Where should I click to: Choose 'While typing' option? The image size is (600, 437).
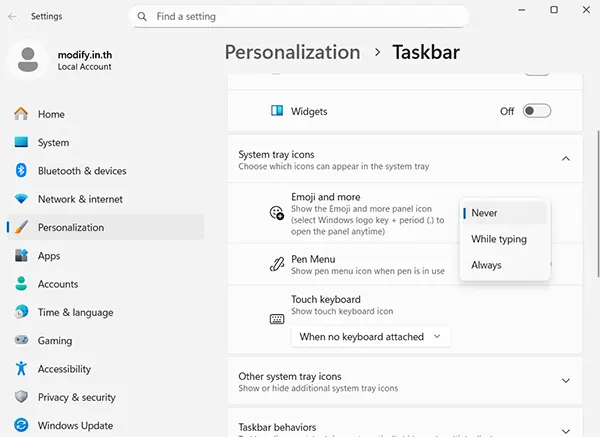click(505, 239)
